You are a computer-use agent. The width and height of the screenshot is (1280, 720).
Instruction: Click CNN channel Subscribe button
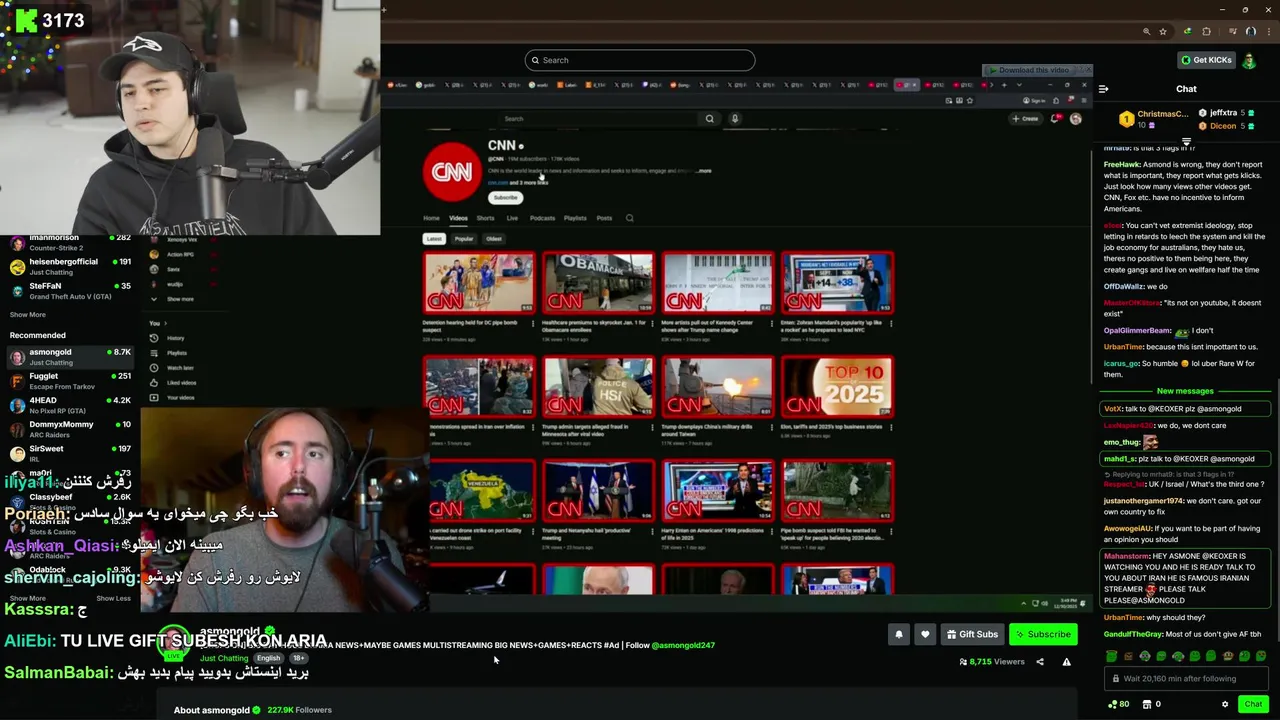point(505,197)
